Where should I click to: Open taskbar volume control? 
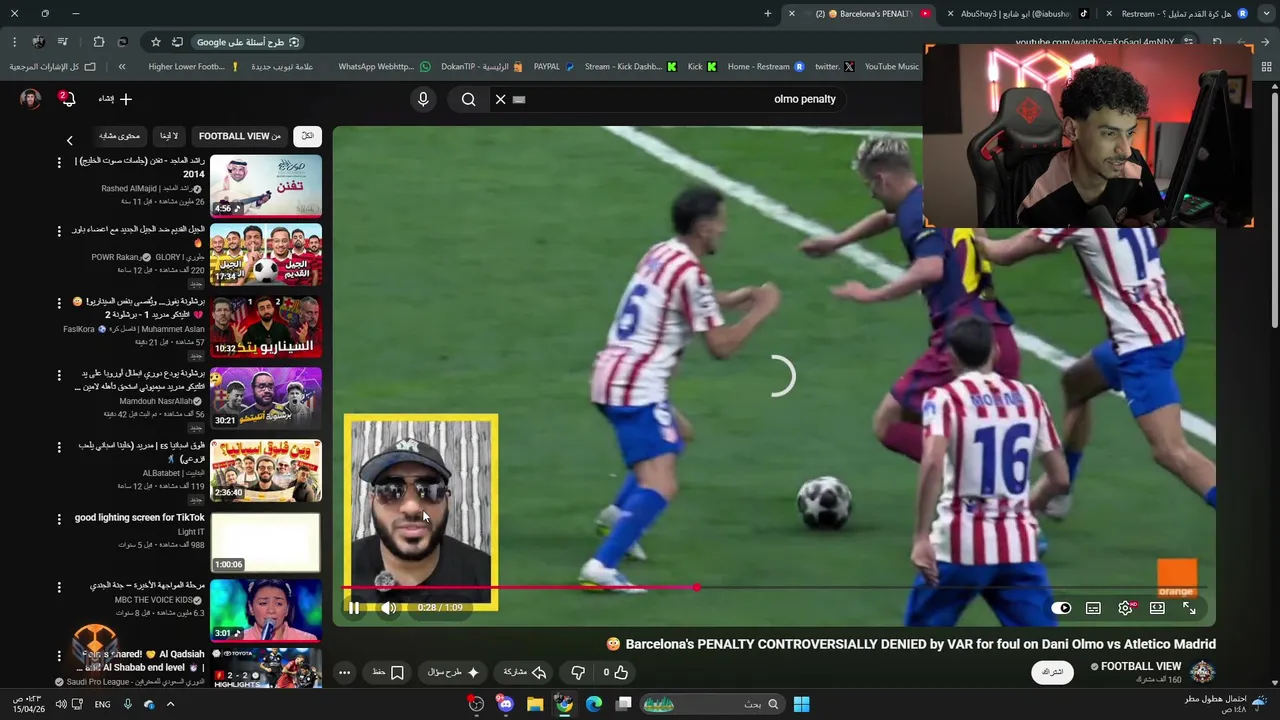pos(61,704)
